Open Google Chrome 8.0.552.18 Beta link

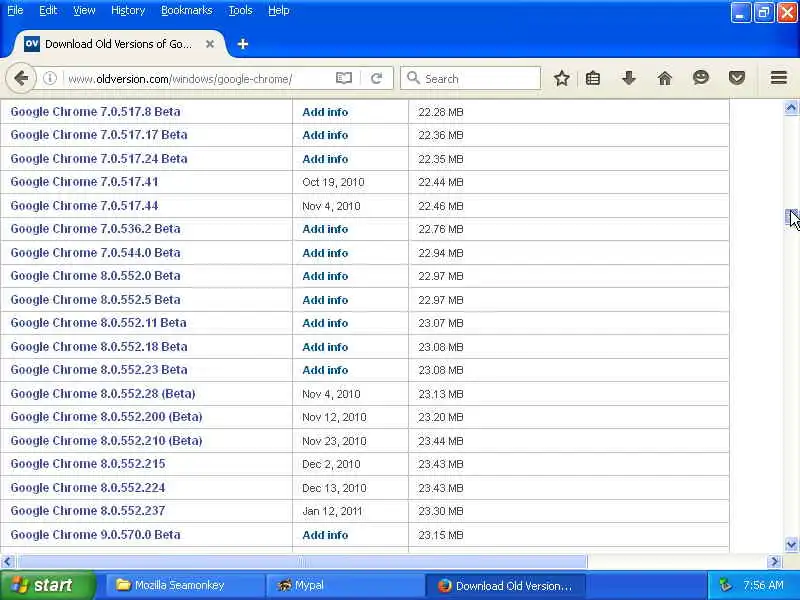click(99, 346)
